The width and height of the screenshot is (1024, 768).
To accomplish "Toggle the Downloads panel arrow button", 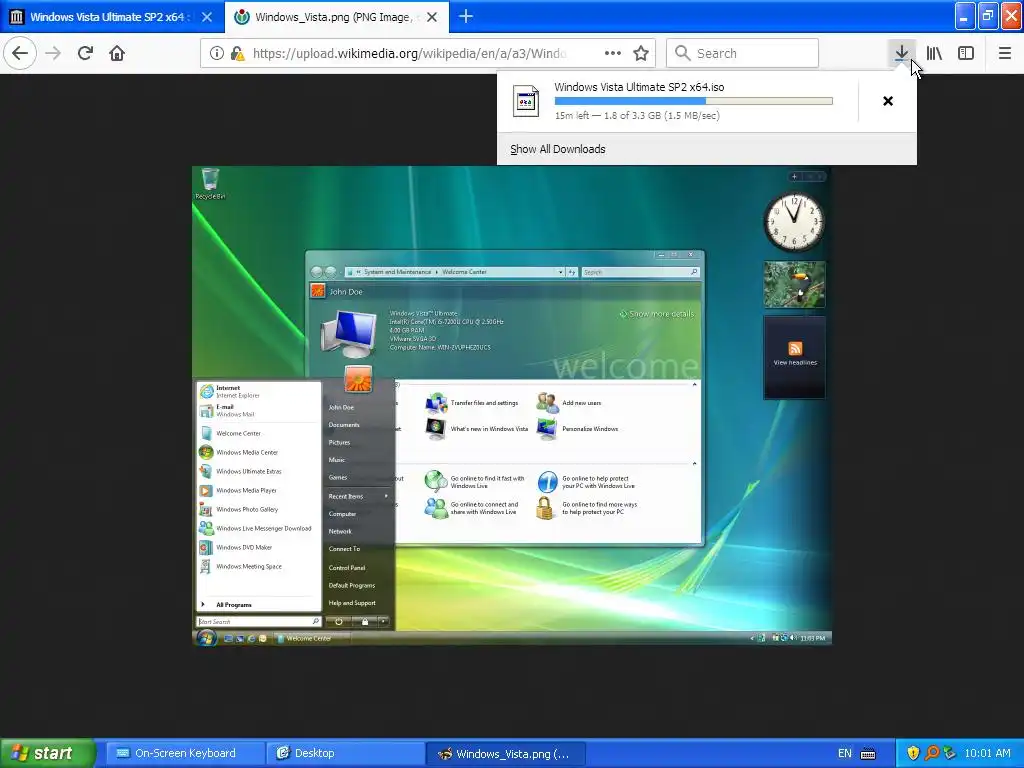I will click(901, 53).
